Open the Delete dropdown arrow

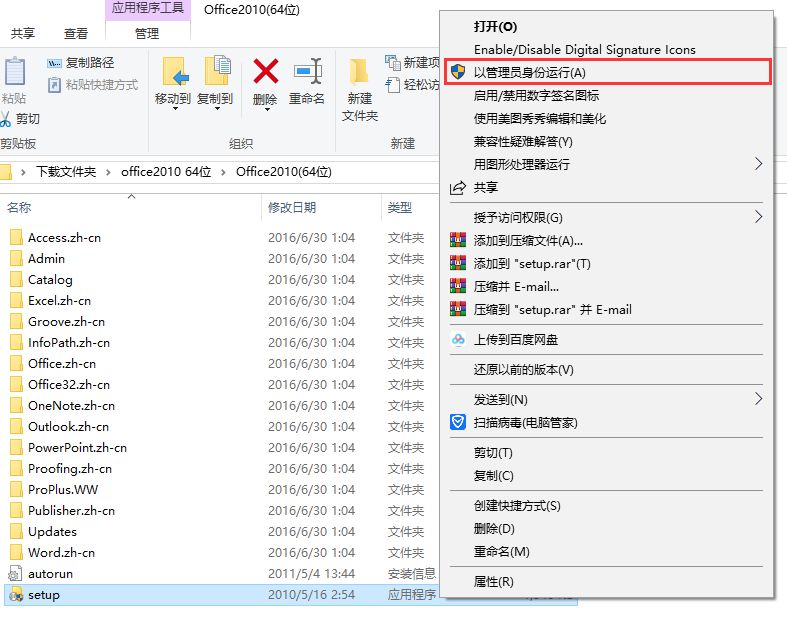click(x=267, y=108)
